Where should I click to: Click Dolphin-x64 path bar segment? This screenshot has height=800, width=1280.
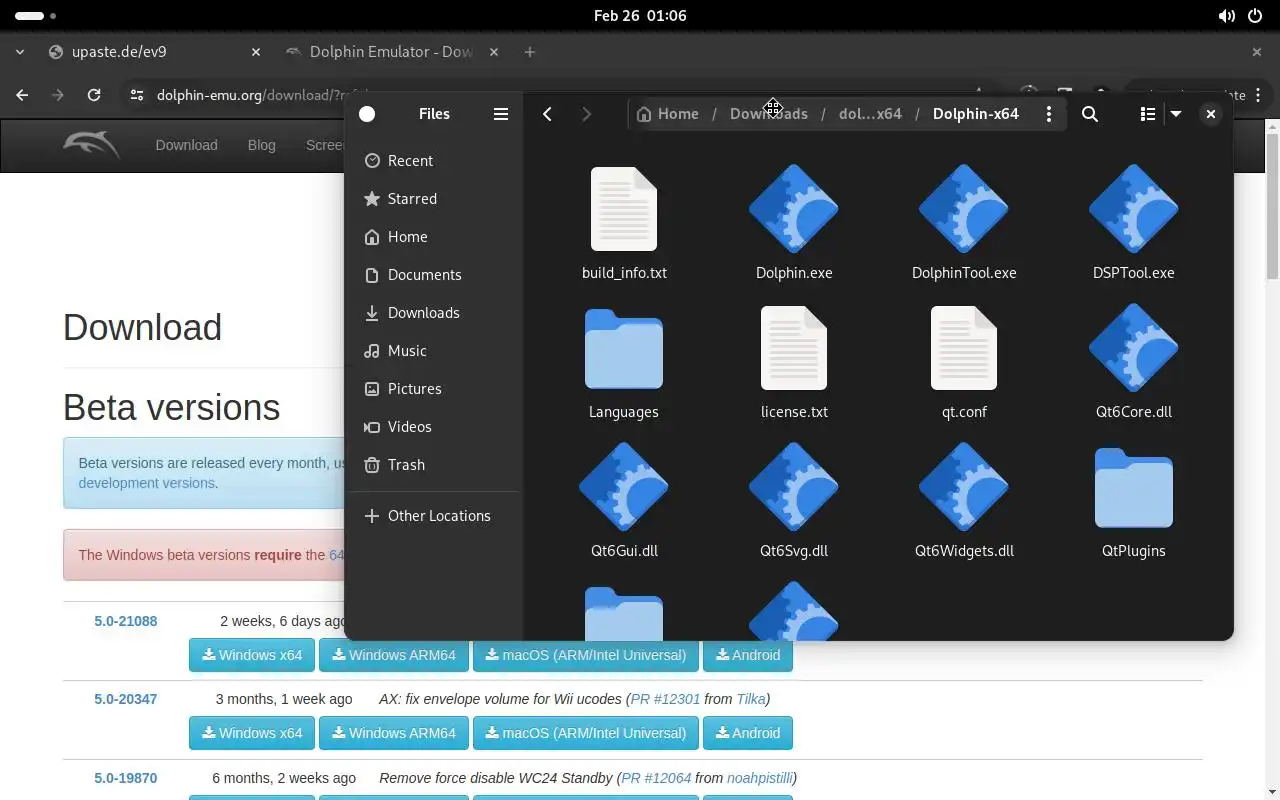tap(976, 114)
